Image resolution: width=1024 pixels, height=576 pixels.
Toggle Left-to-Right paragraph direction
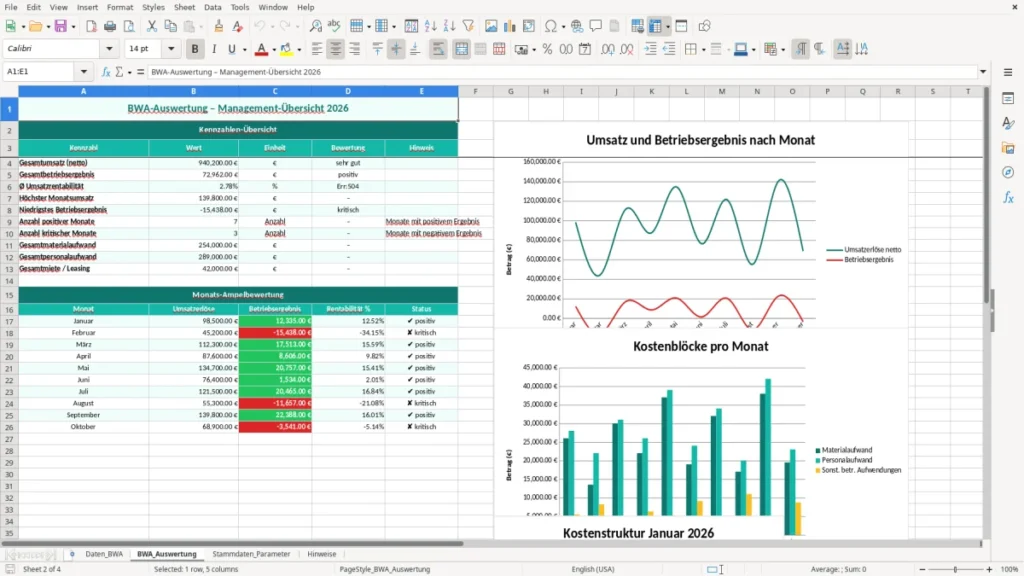tap(801, 49)
